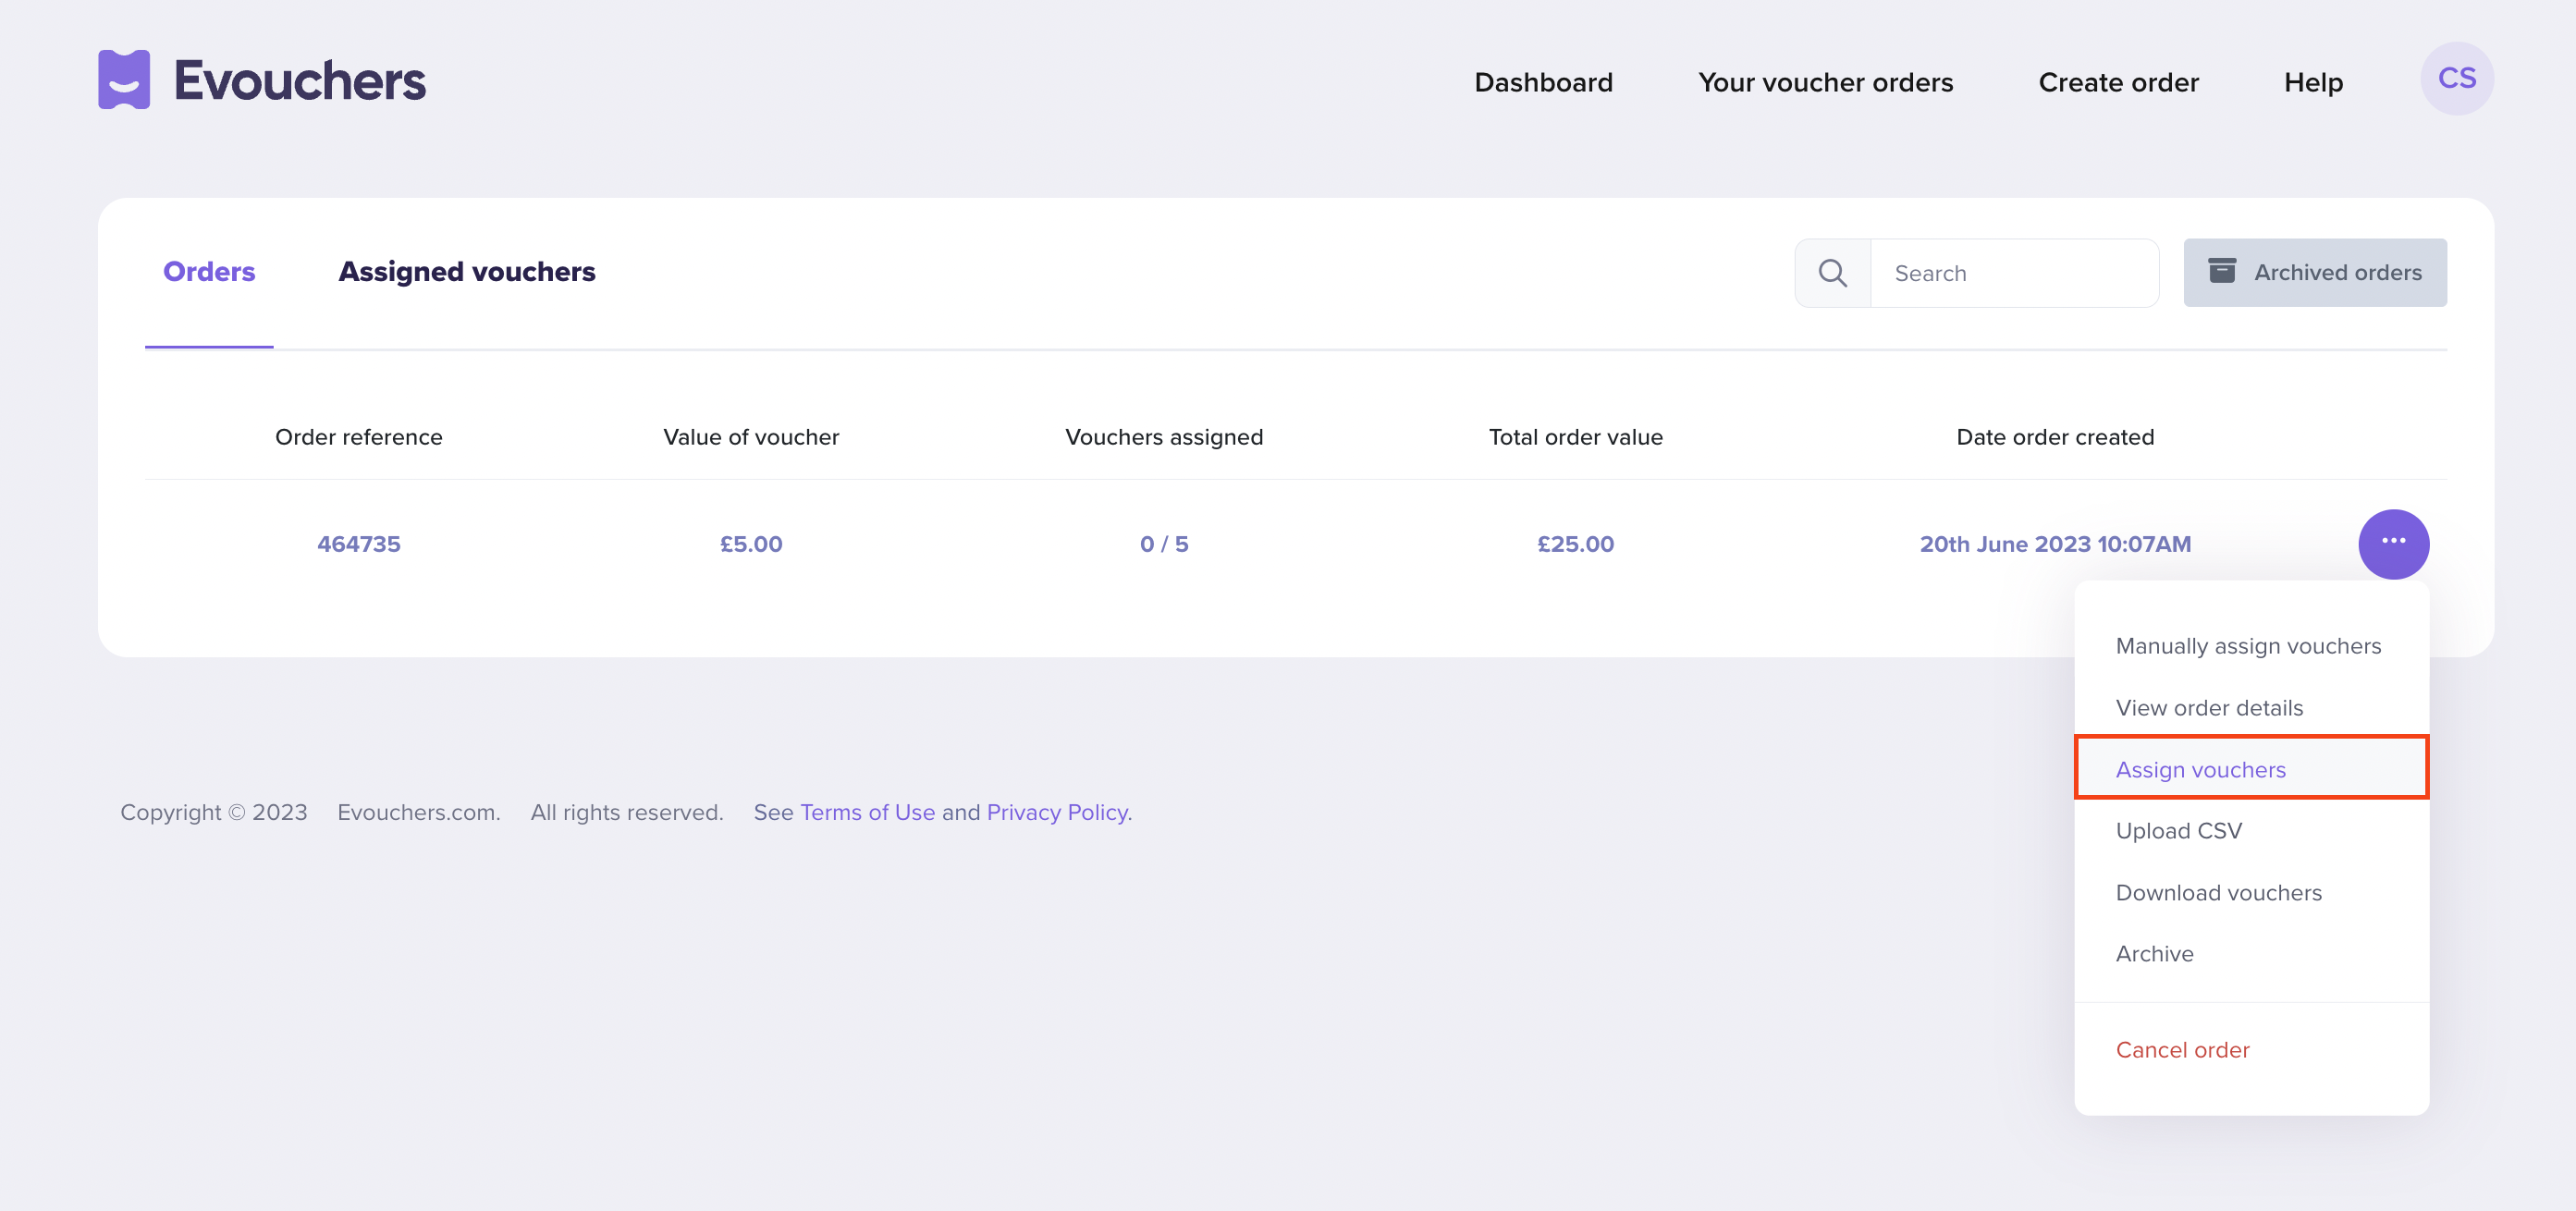This screenshot has height=1211, width=2576.
Task: Click the archive box icon
Action: (x=2221, y=271)
